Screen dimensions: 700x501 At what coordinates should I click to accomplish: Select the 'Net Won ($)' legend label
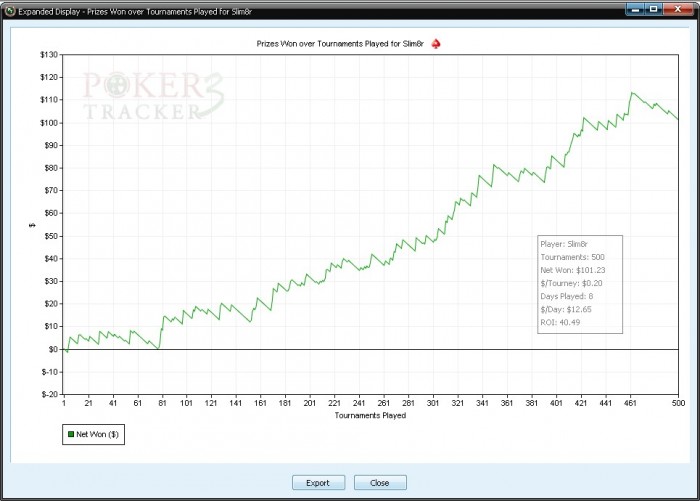[x=97, y=434]
